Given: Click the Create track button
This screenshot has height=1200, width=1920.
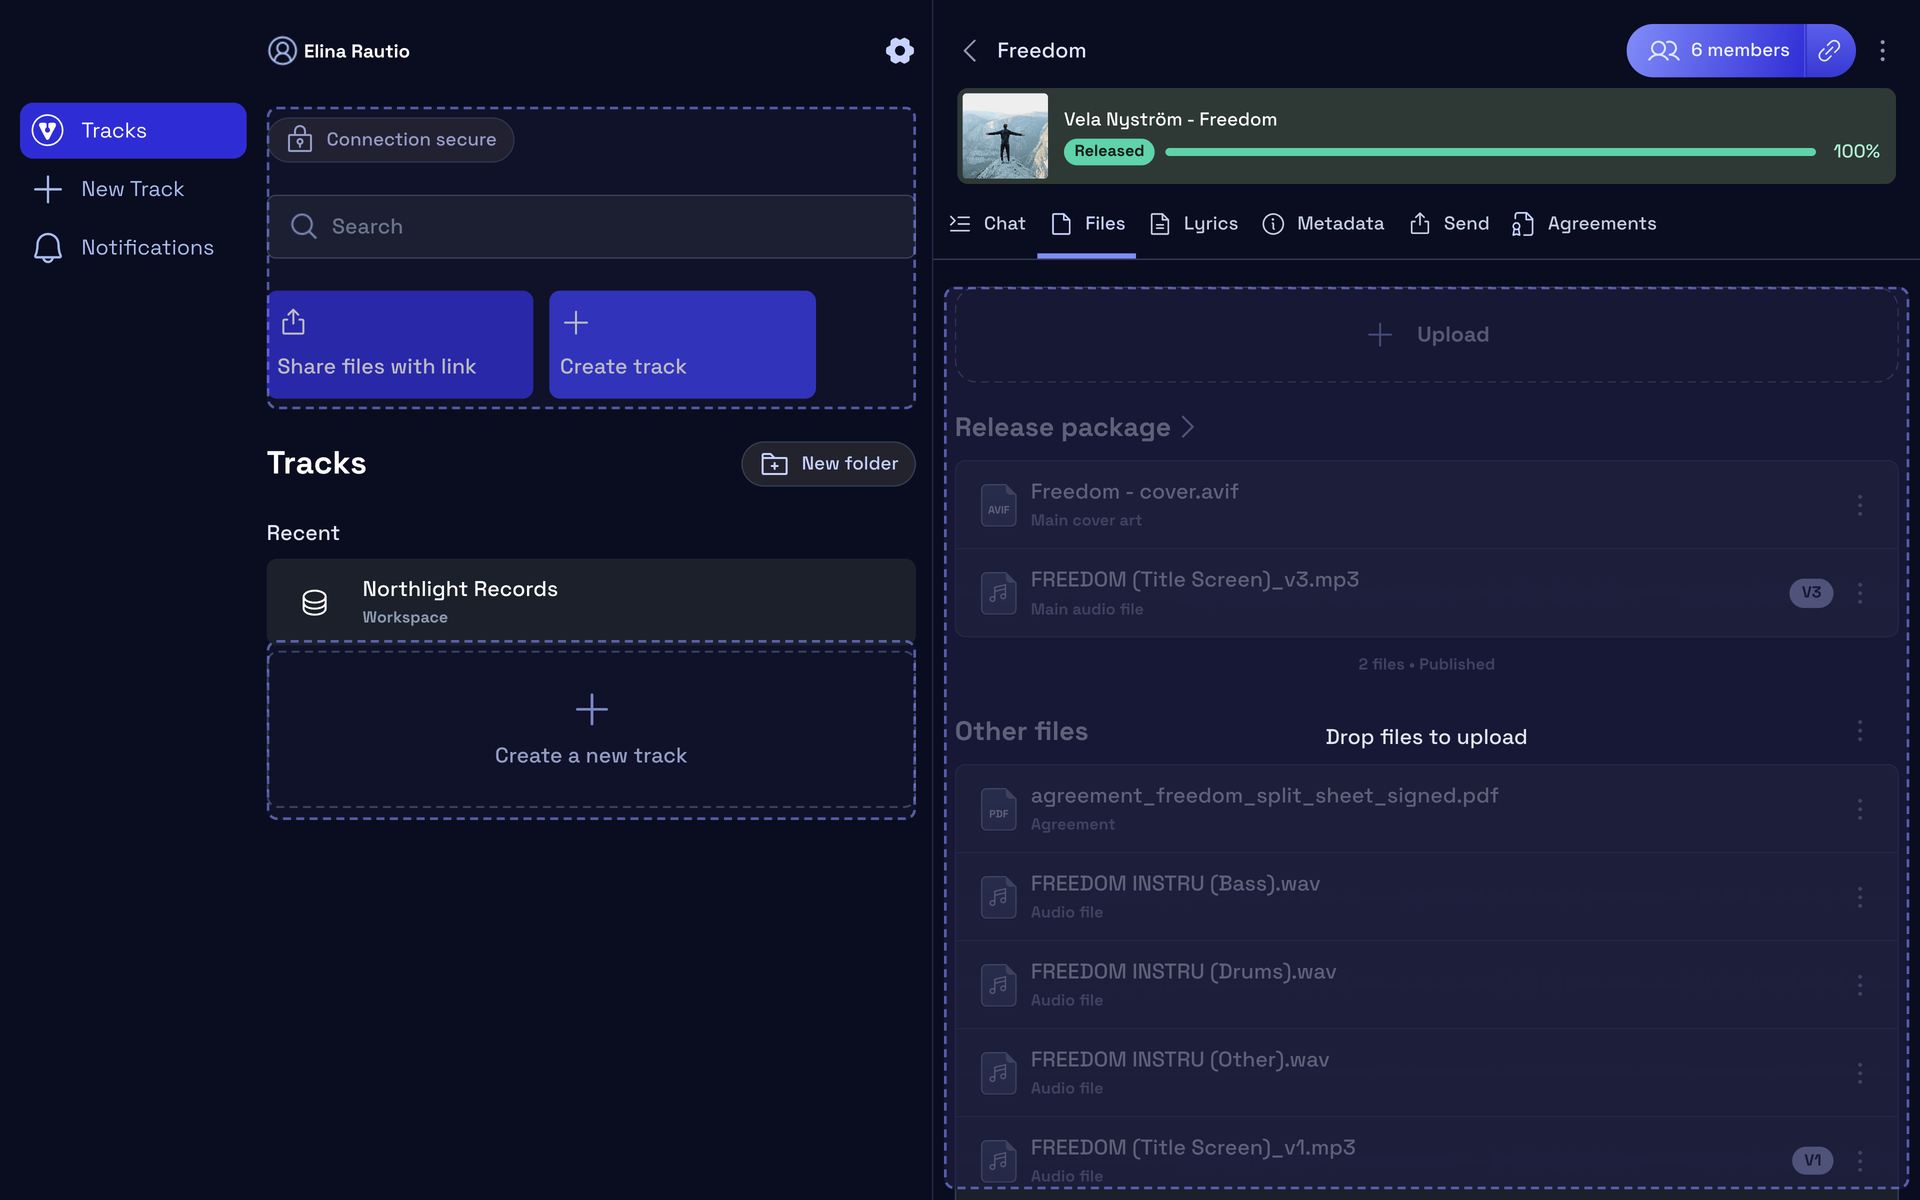Looking at the screenshot, I should point(682,345).
